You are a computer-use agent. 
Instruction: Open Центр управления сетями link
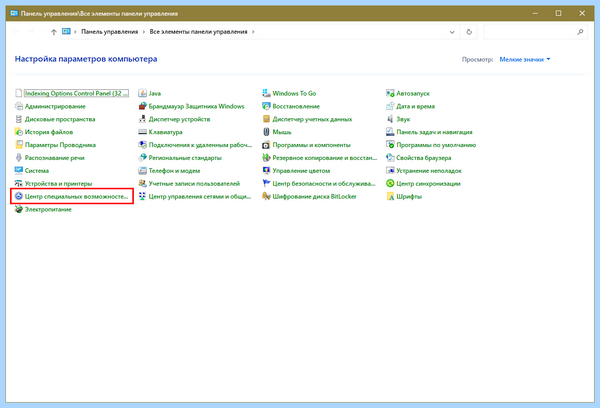[x=200, y=196]
